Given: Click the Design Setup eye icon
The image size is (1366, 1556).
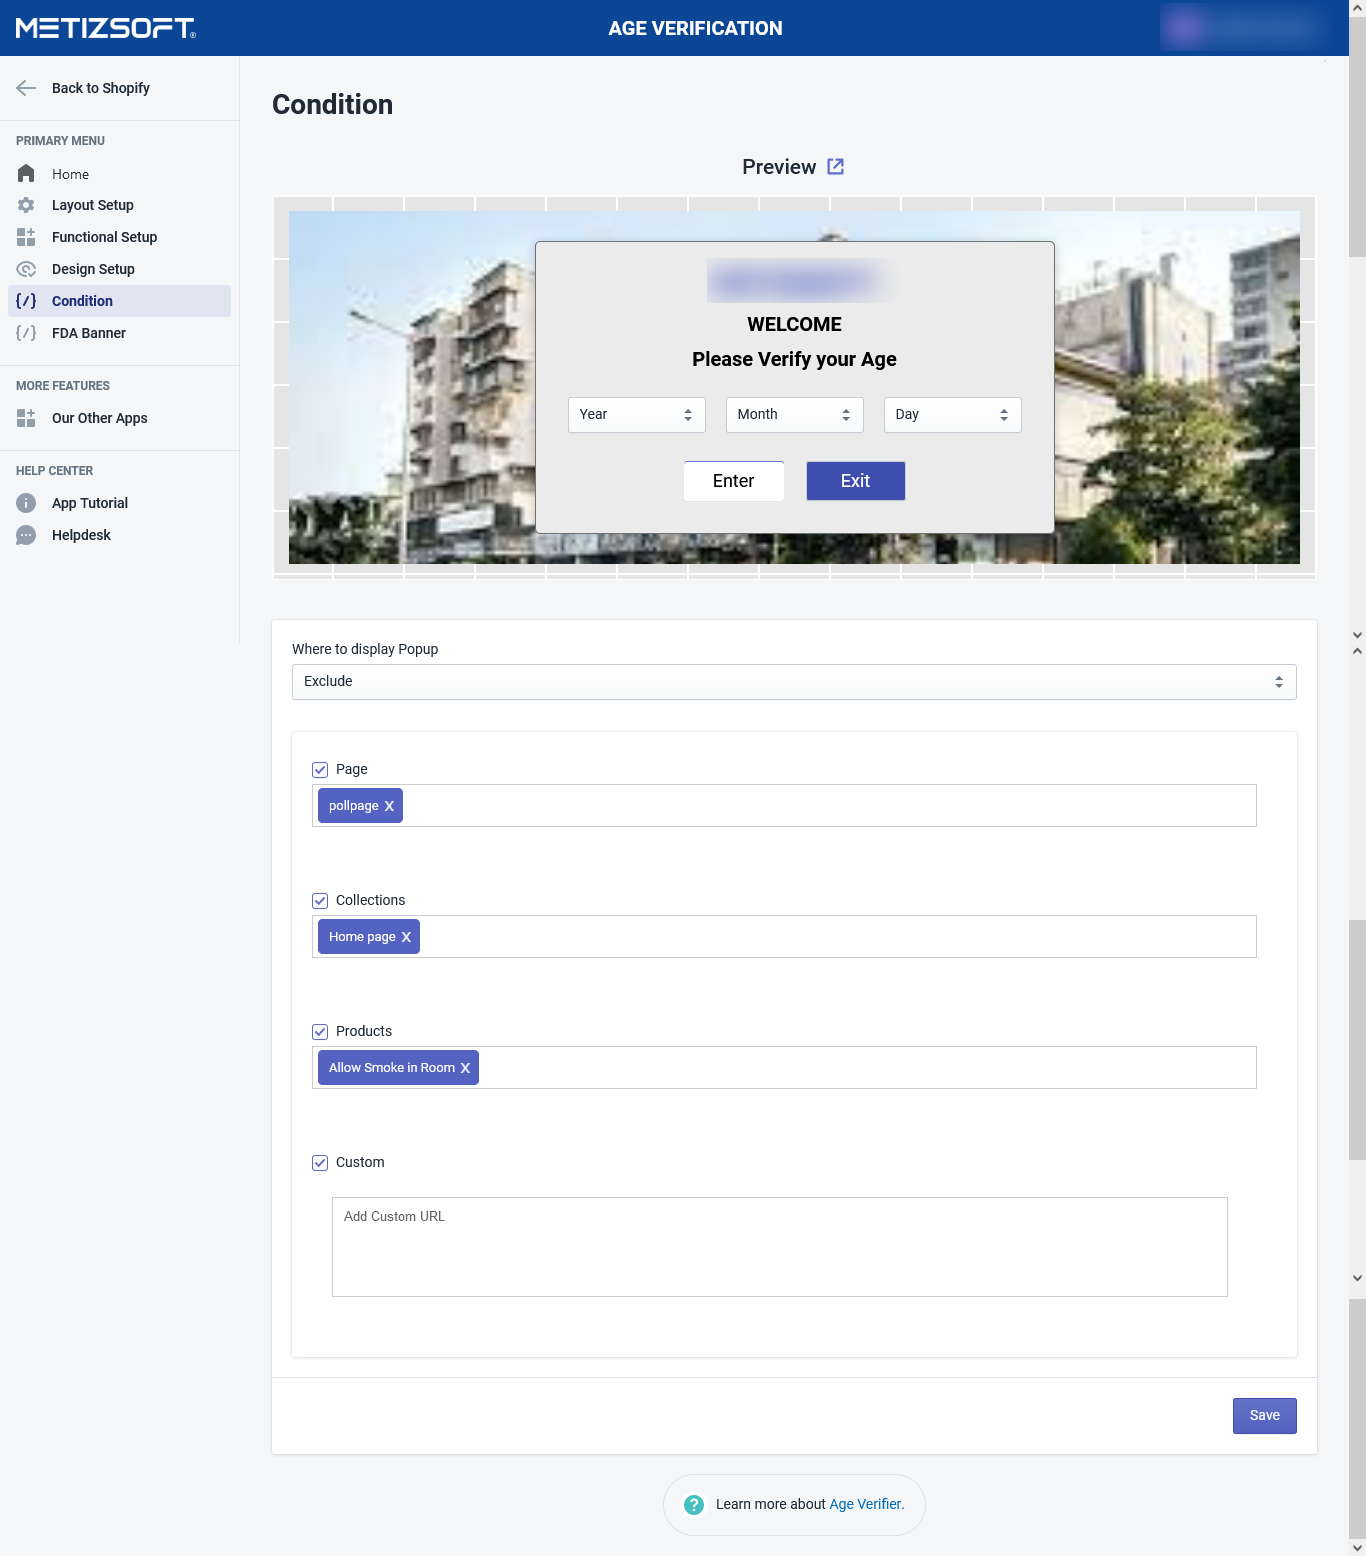Looking at the screenshot, I should [x=26, y=269].
